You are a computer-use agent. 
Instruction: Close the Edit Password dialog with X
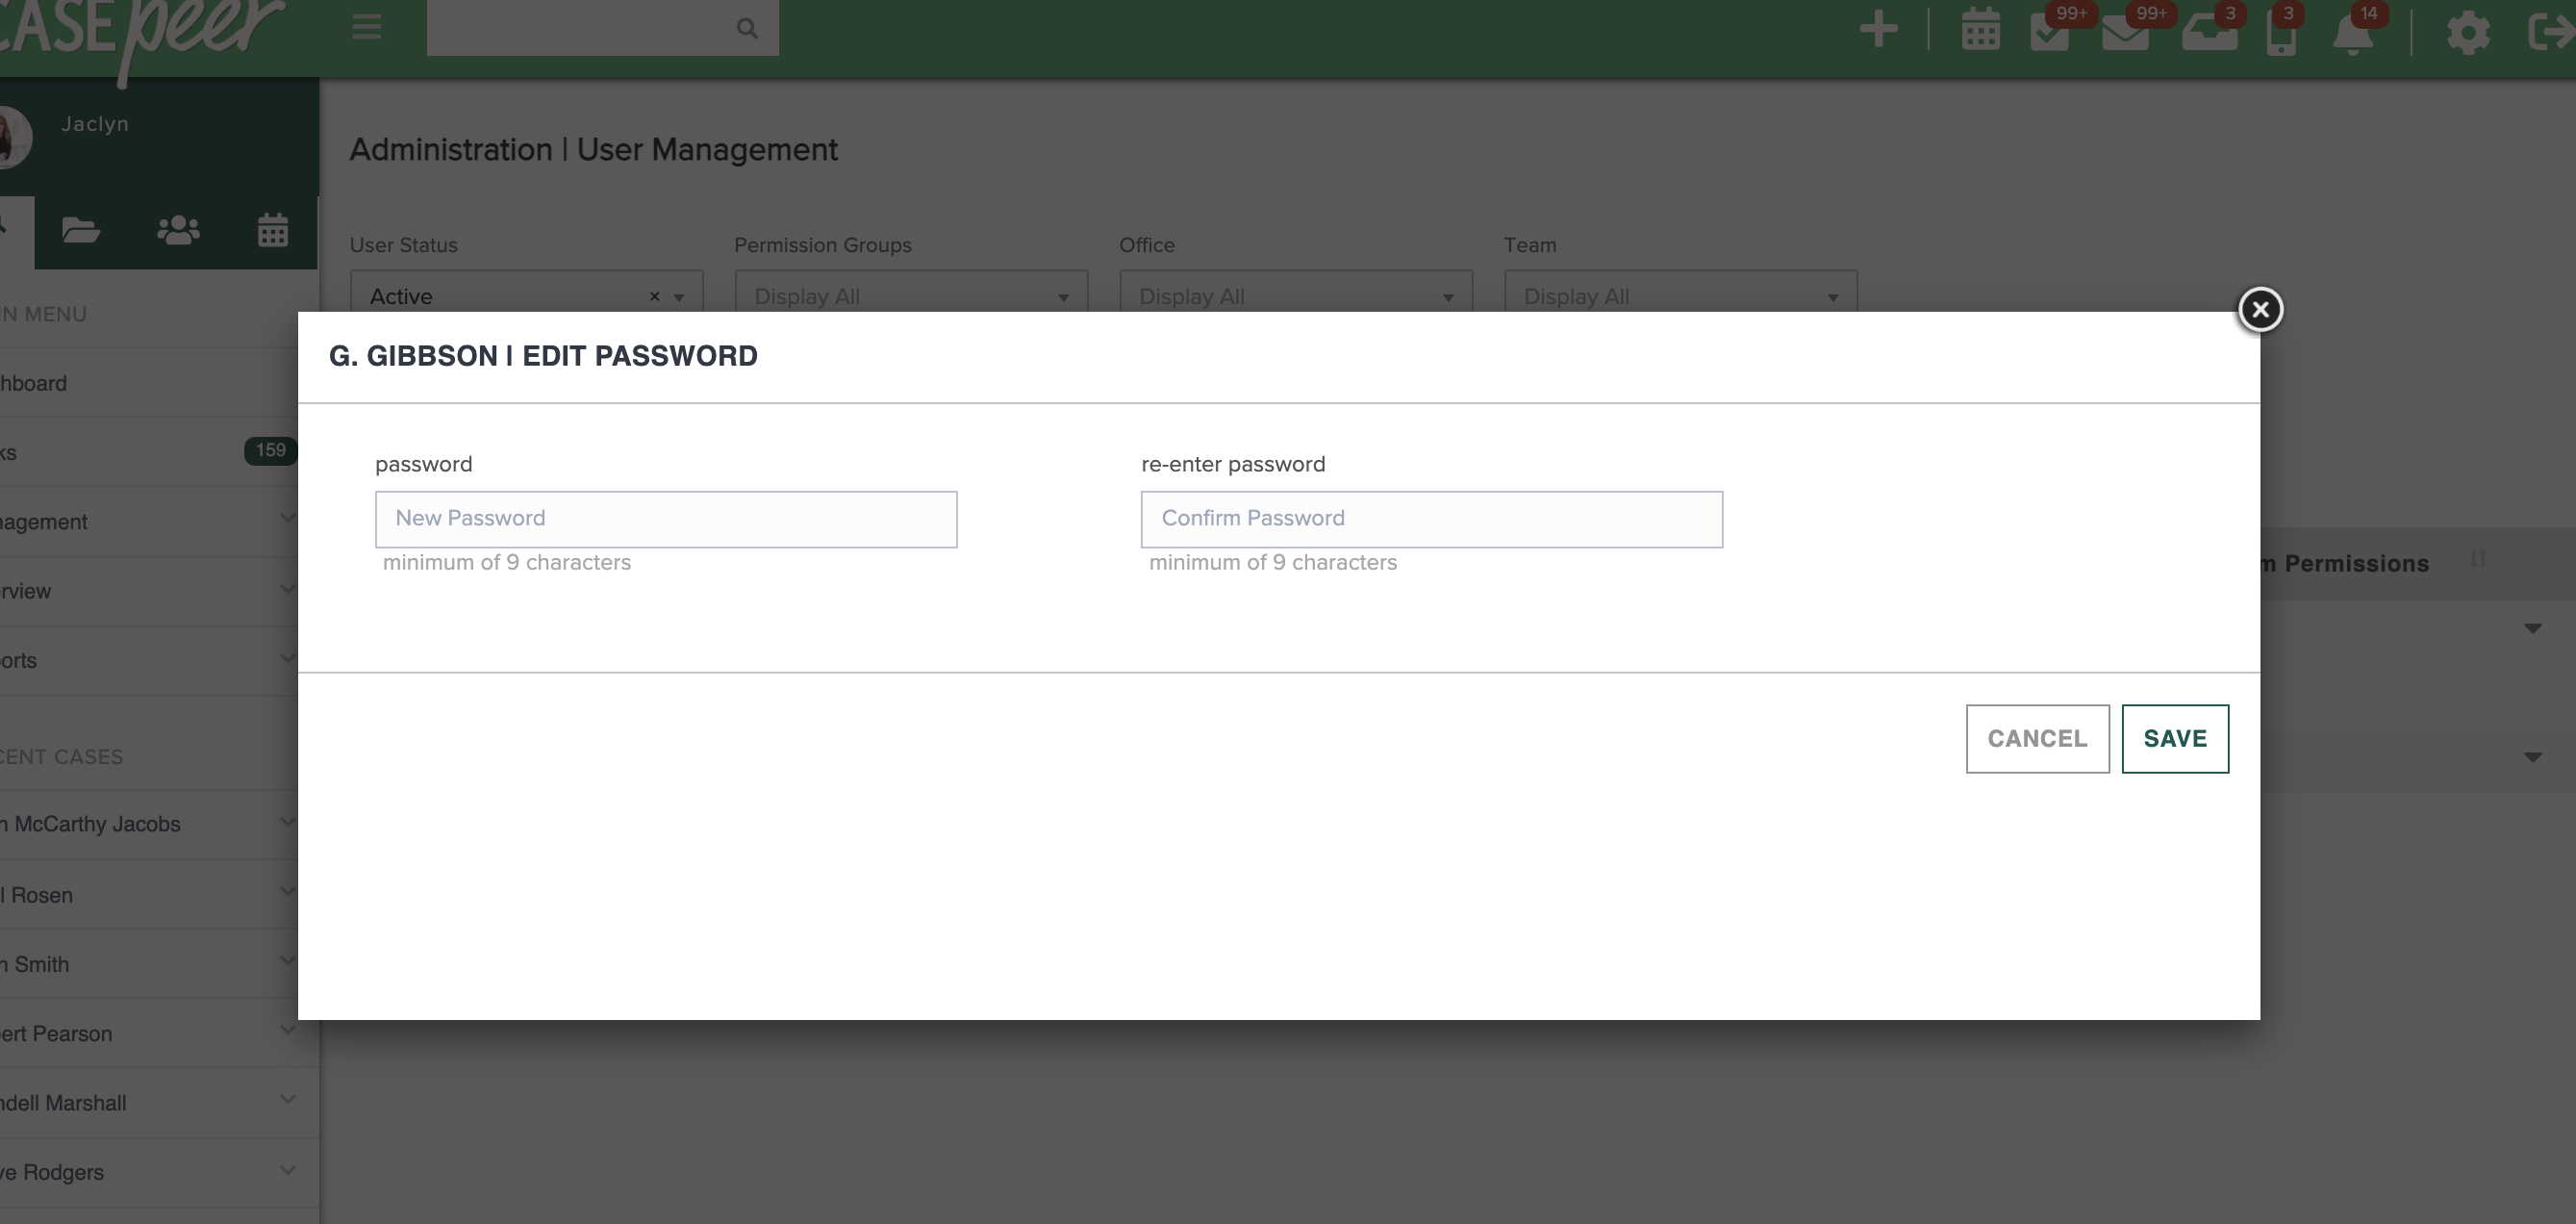[x=2260, y=309]
